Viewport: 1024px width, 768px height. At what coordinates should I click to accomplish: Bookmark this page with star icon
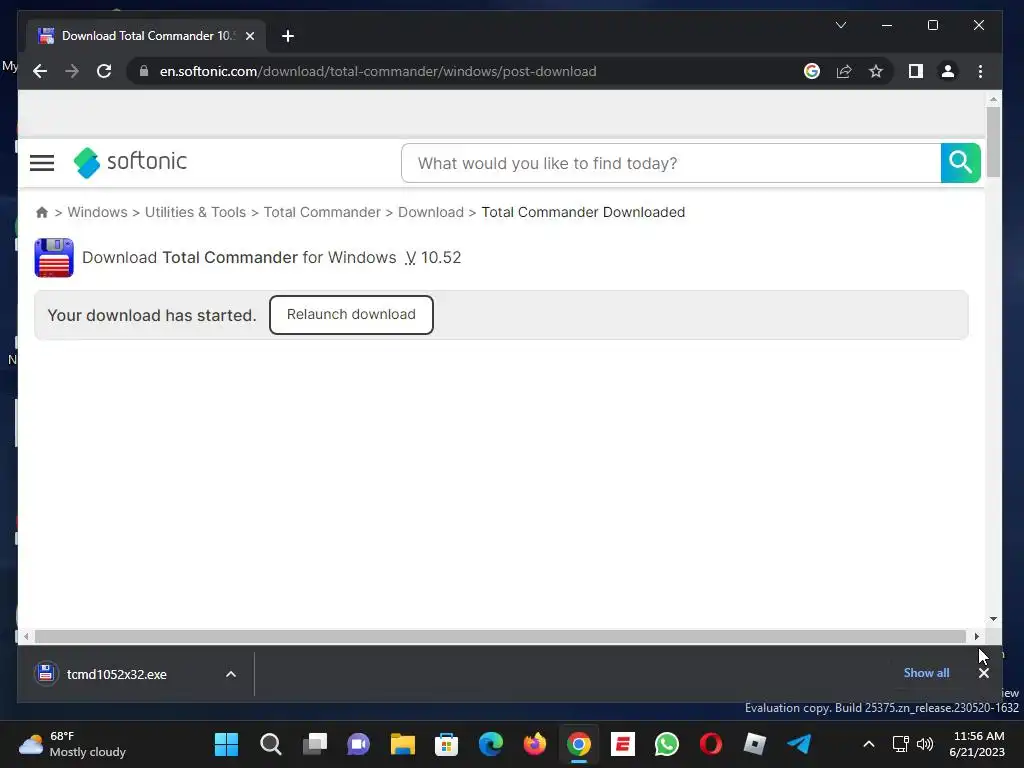(x=876, y=71)
